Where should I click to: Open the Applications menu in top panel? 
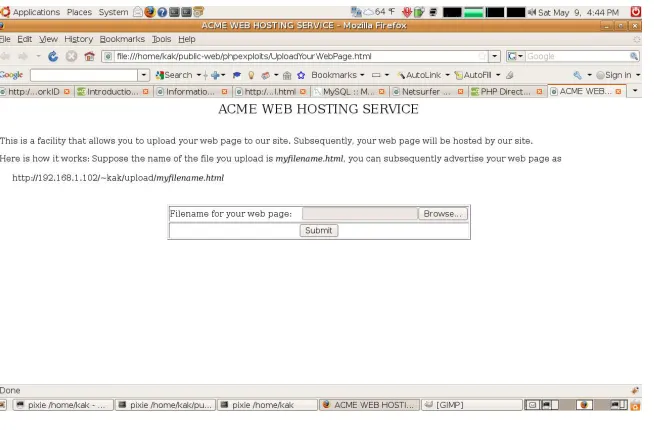(36, 12)
